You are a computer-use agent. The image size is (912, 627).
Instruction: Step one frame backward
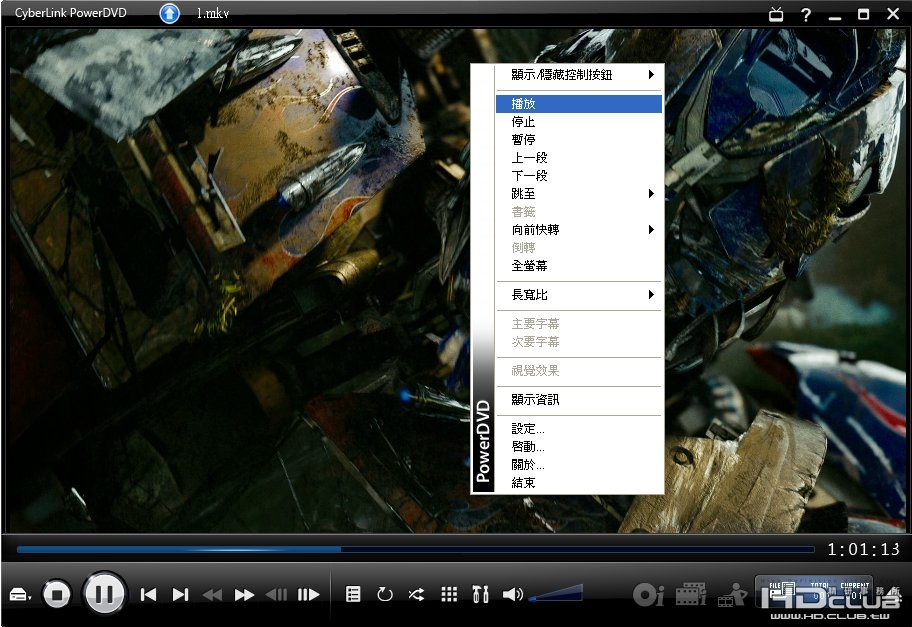276,594
